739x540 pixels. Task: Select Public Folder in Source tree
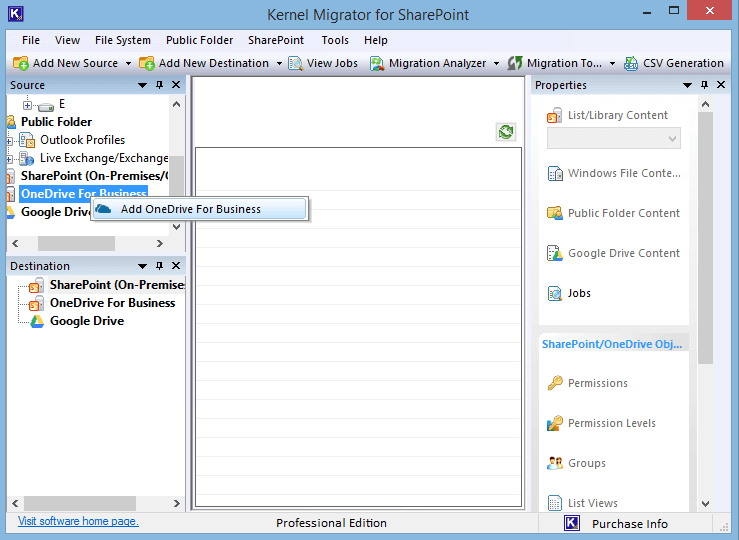57,122
